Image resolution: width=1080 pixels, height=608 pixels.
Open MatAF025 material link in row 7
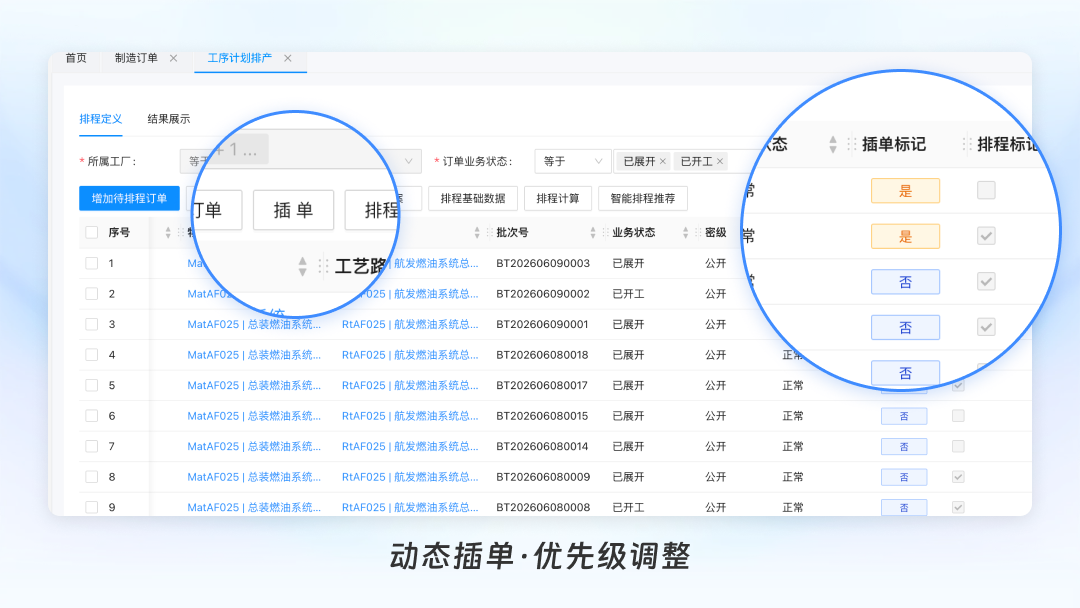point(254,446)
